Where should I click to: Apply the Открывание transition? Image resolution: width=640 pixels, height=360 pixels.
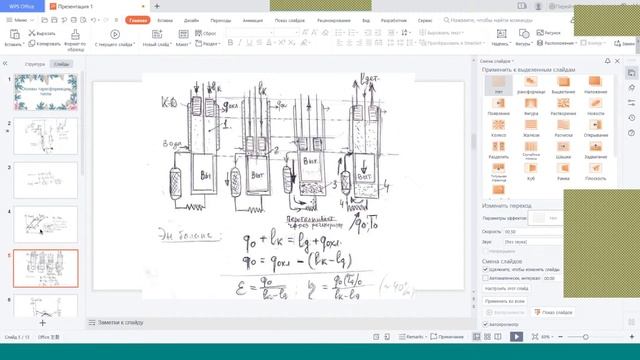pos(596,129)
